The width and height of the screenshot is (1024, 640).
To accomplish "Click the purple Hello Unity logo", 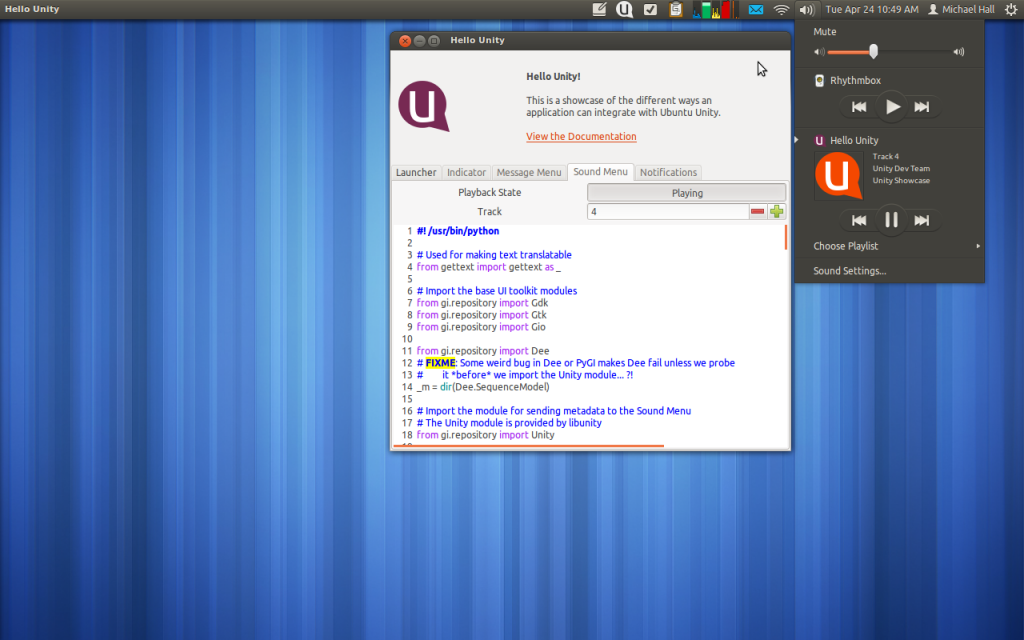I will pos(424,106).
